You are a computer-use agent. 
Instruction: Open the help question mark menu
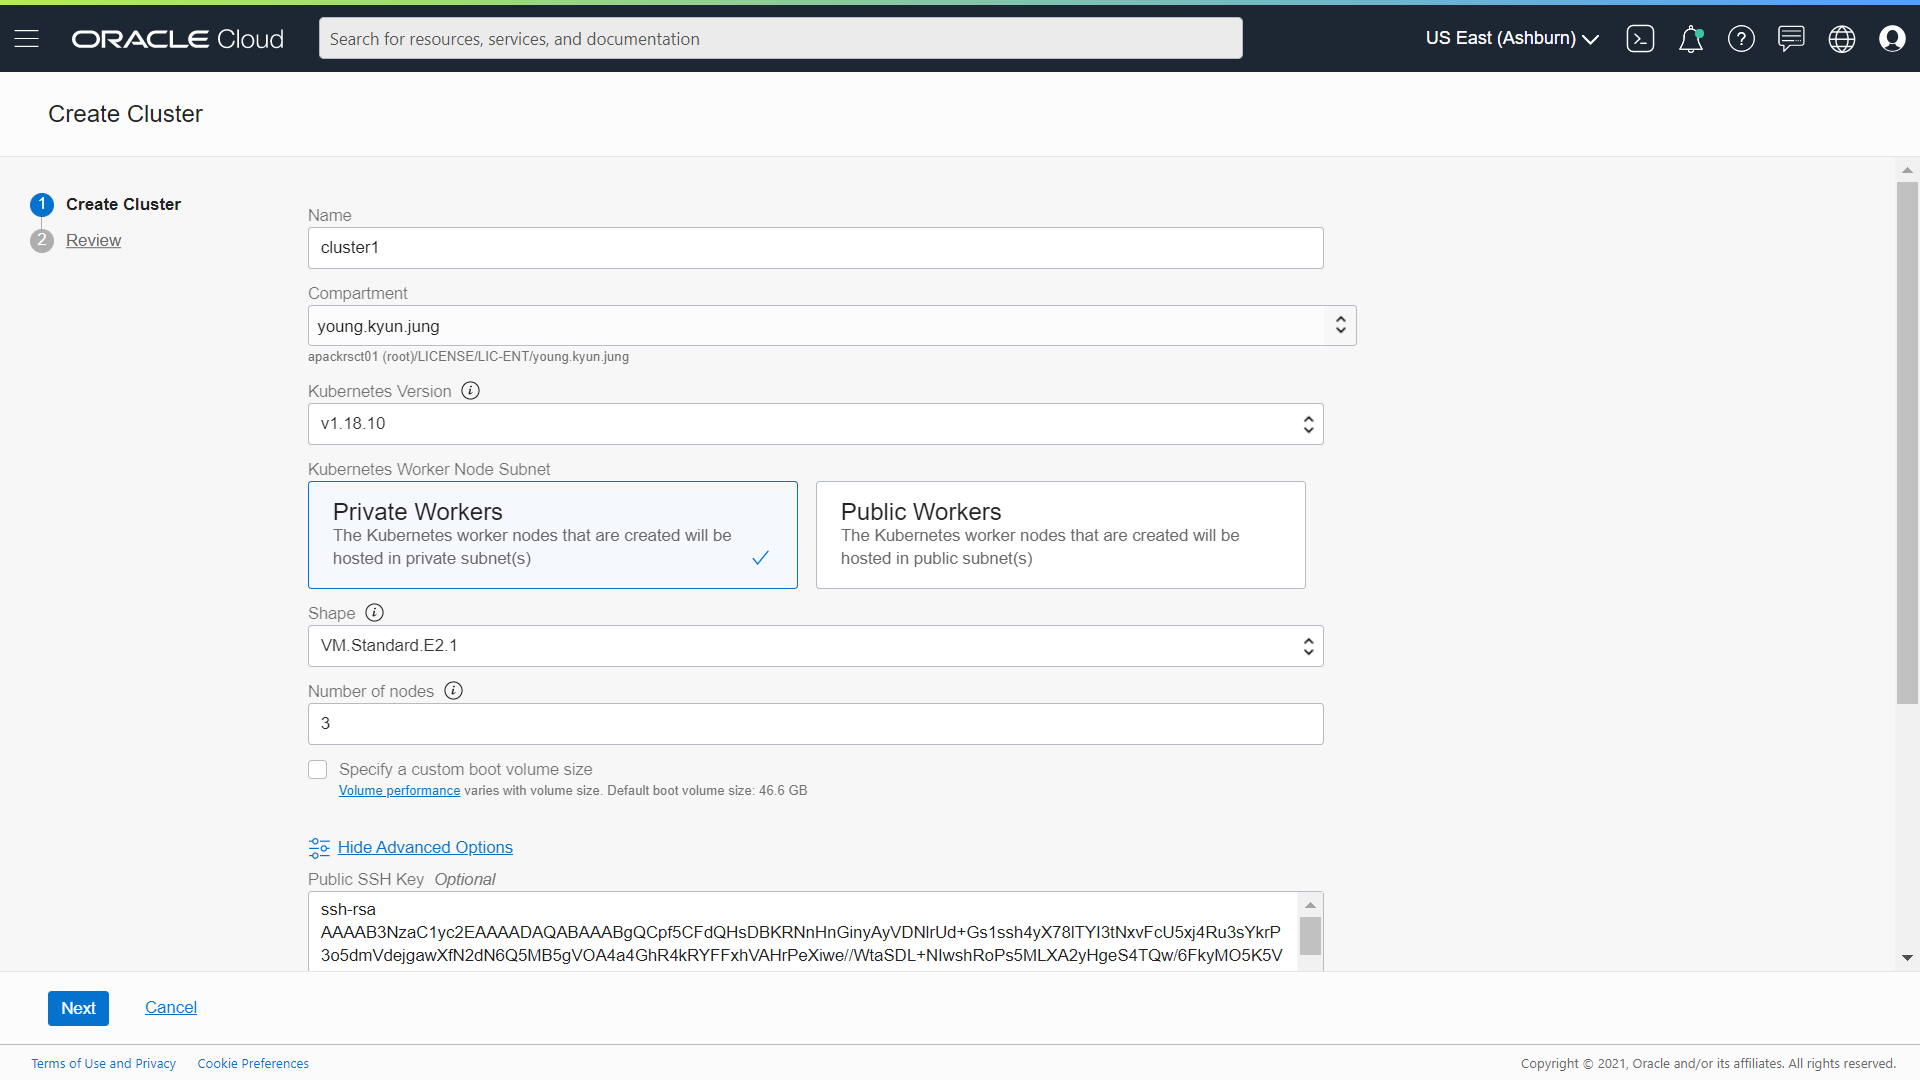click(1741, 38)
